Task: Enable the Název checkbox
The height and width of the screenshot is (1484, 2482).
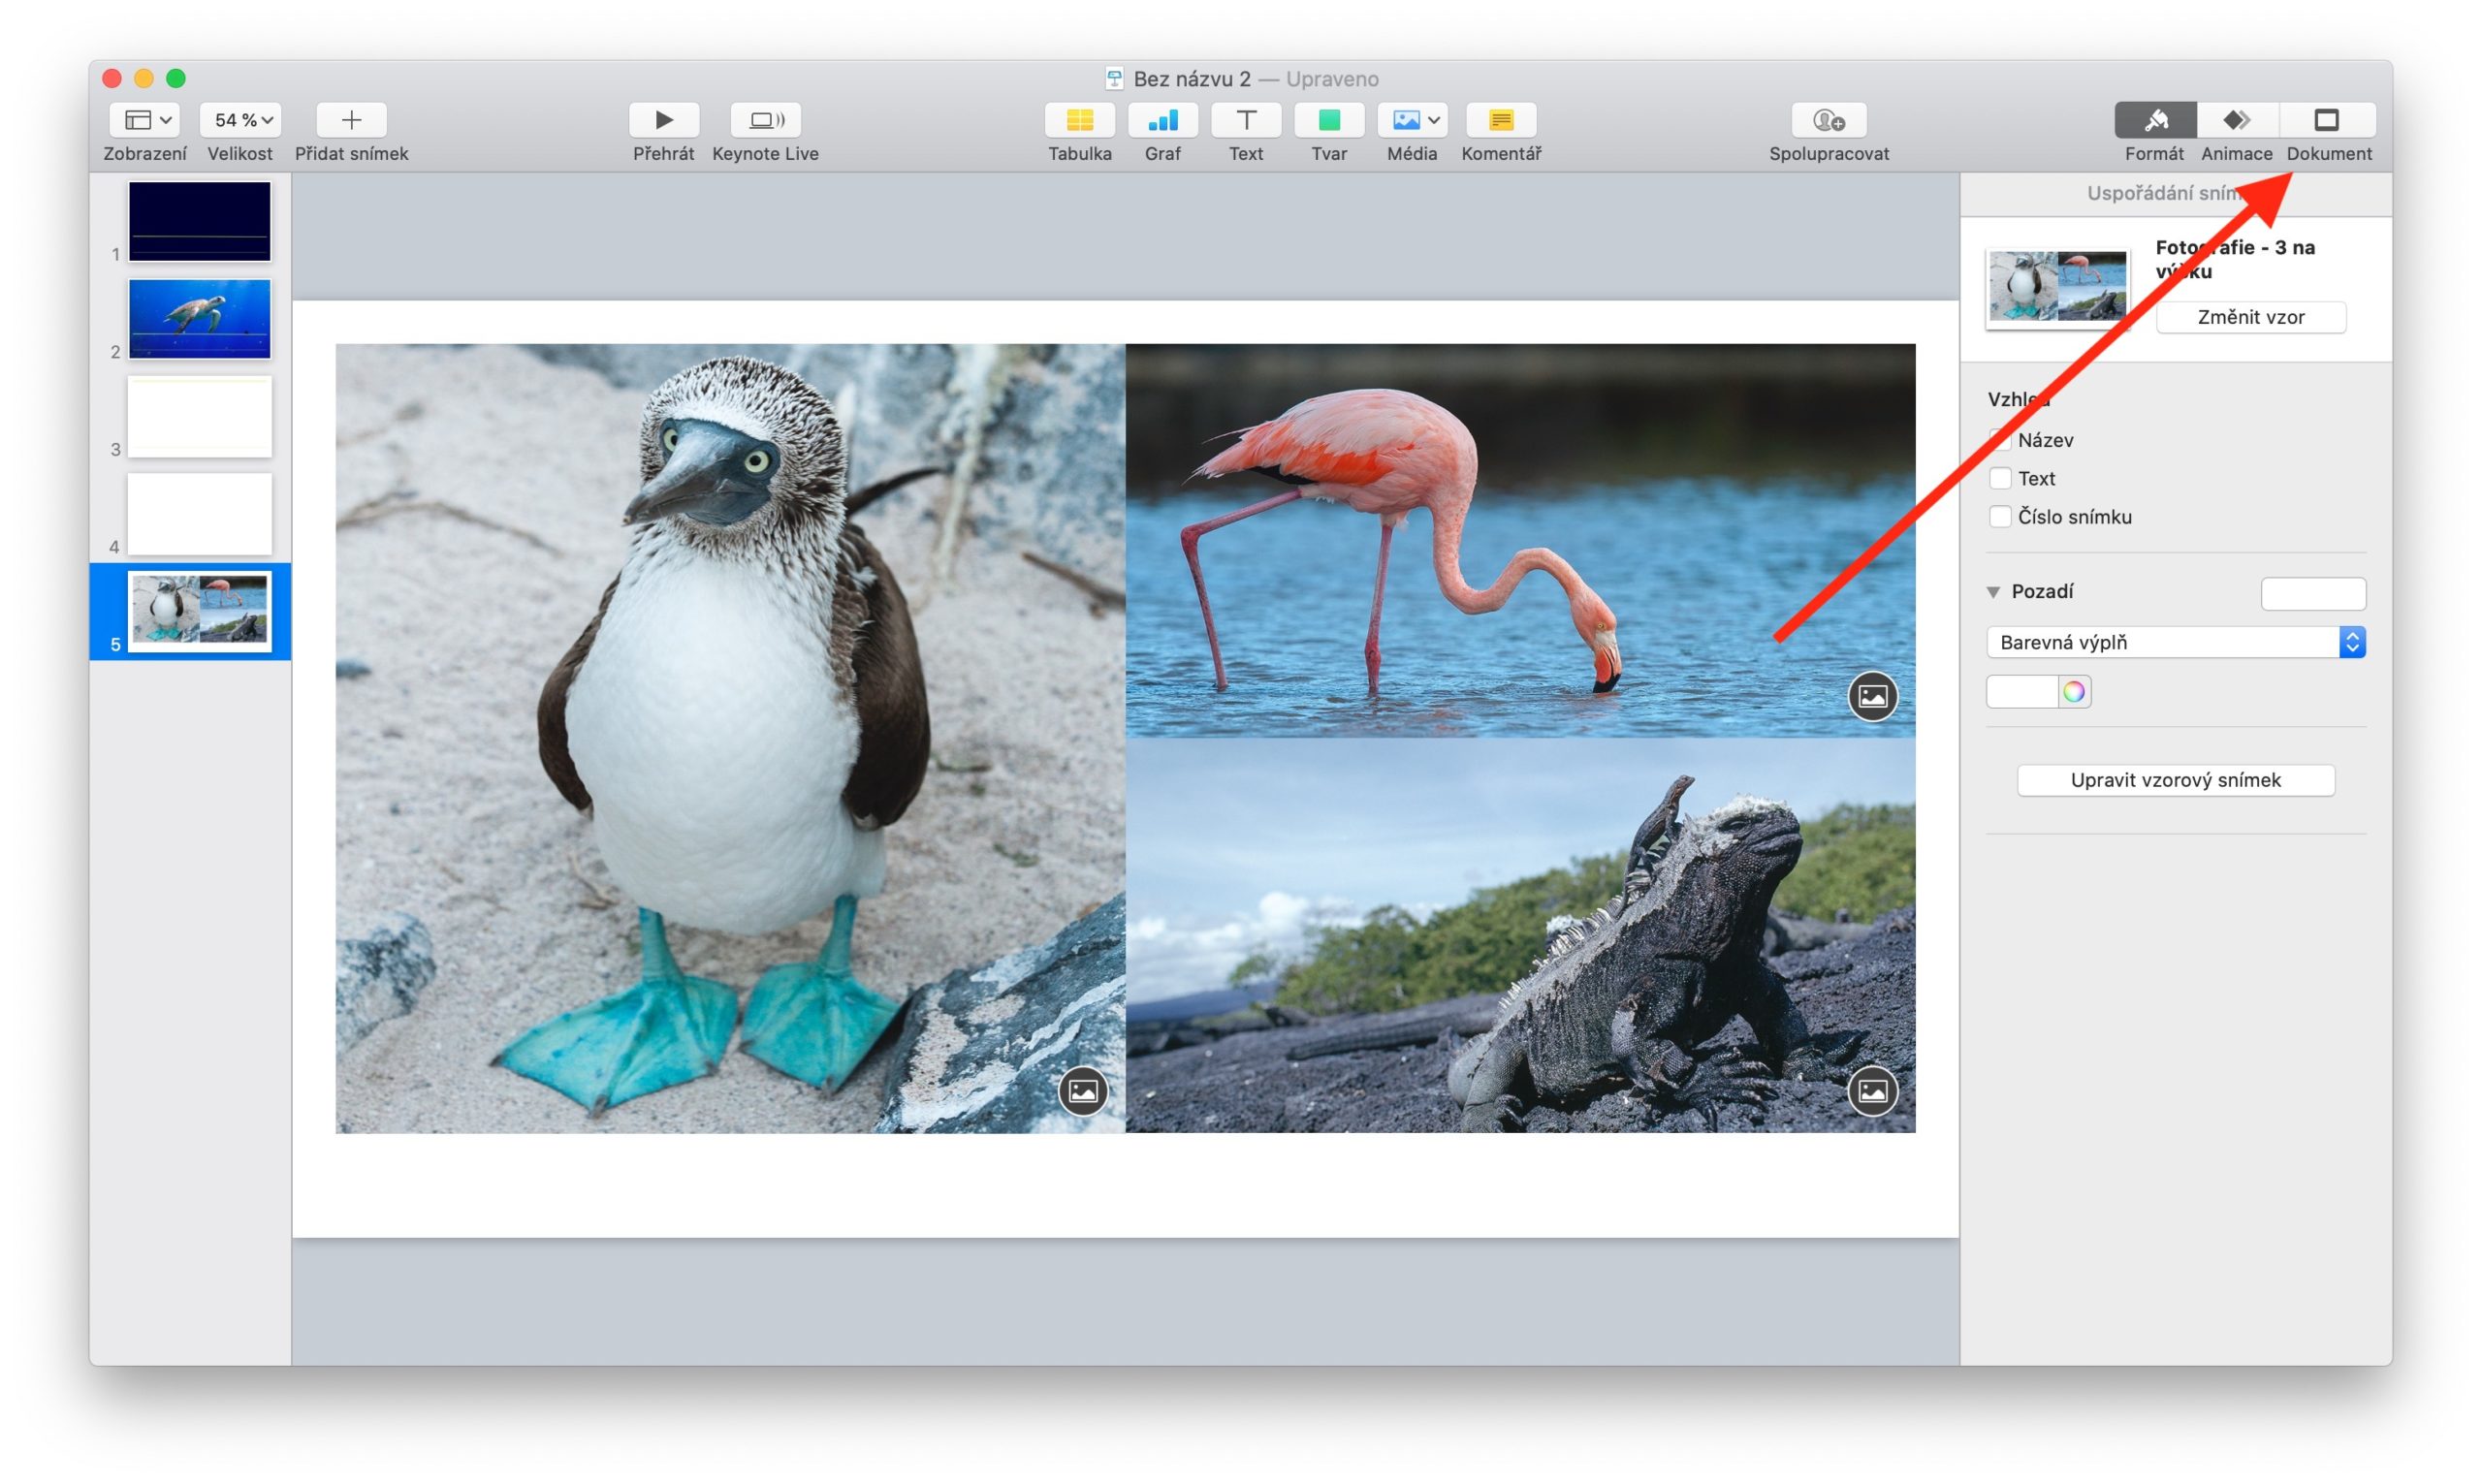Action: 1999,440
